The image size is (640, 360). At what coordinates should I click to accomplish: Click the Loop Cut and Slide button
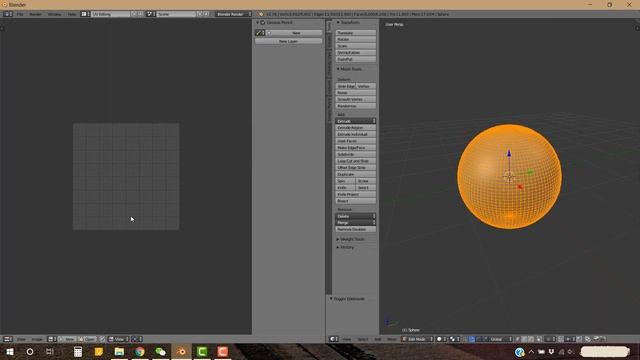coord(356,161)
